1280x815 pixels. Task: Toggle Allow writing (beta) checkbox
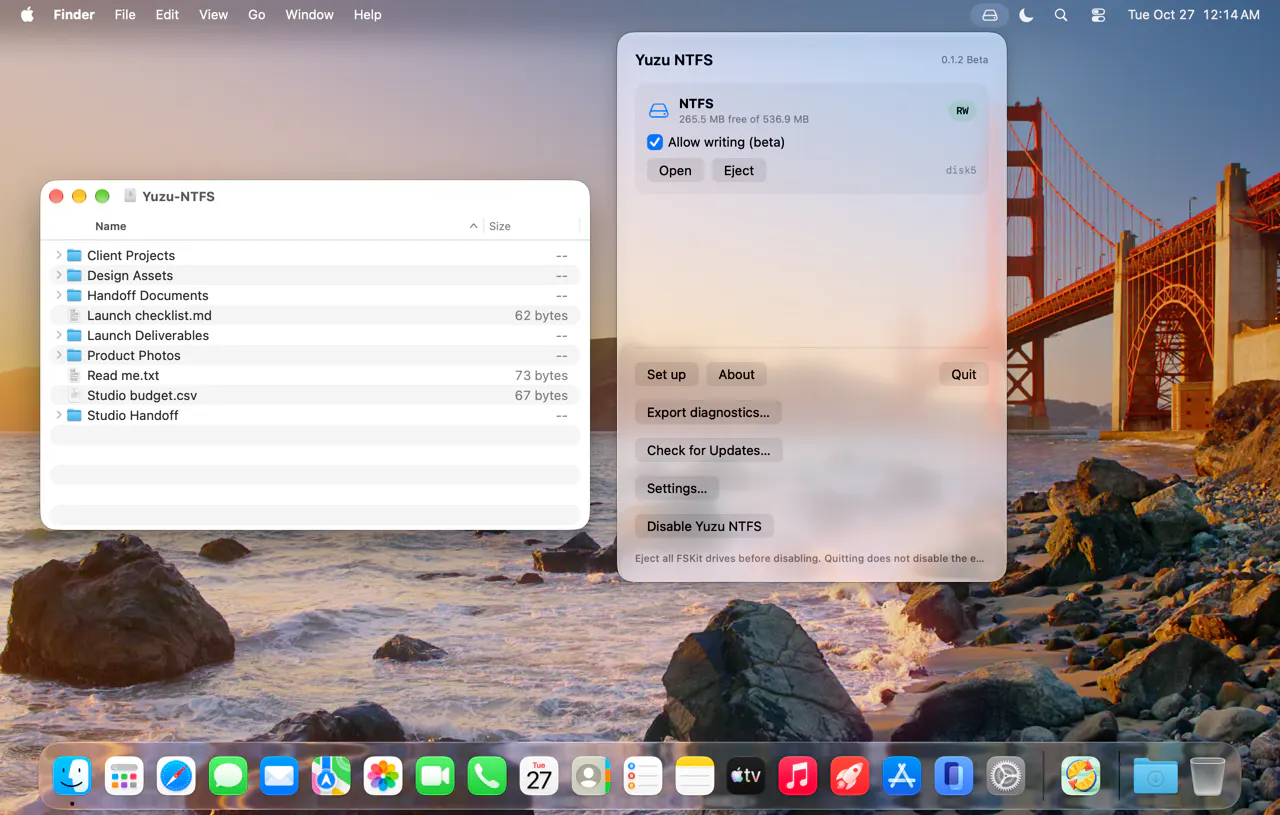[655, 142]
